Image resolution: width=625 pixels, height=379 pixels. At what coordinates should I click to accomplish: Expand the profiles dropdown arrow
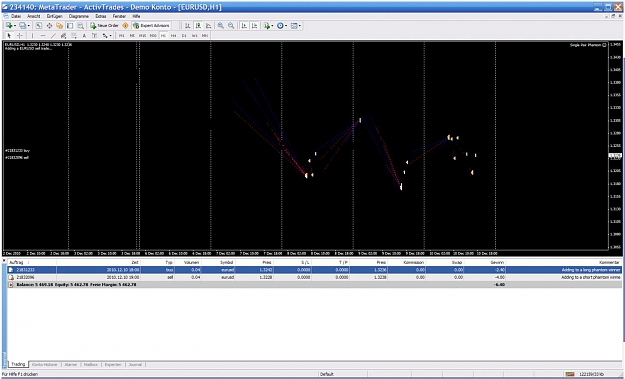(28, 26)
